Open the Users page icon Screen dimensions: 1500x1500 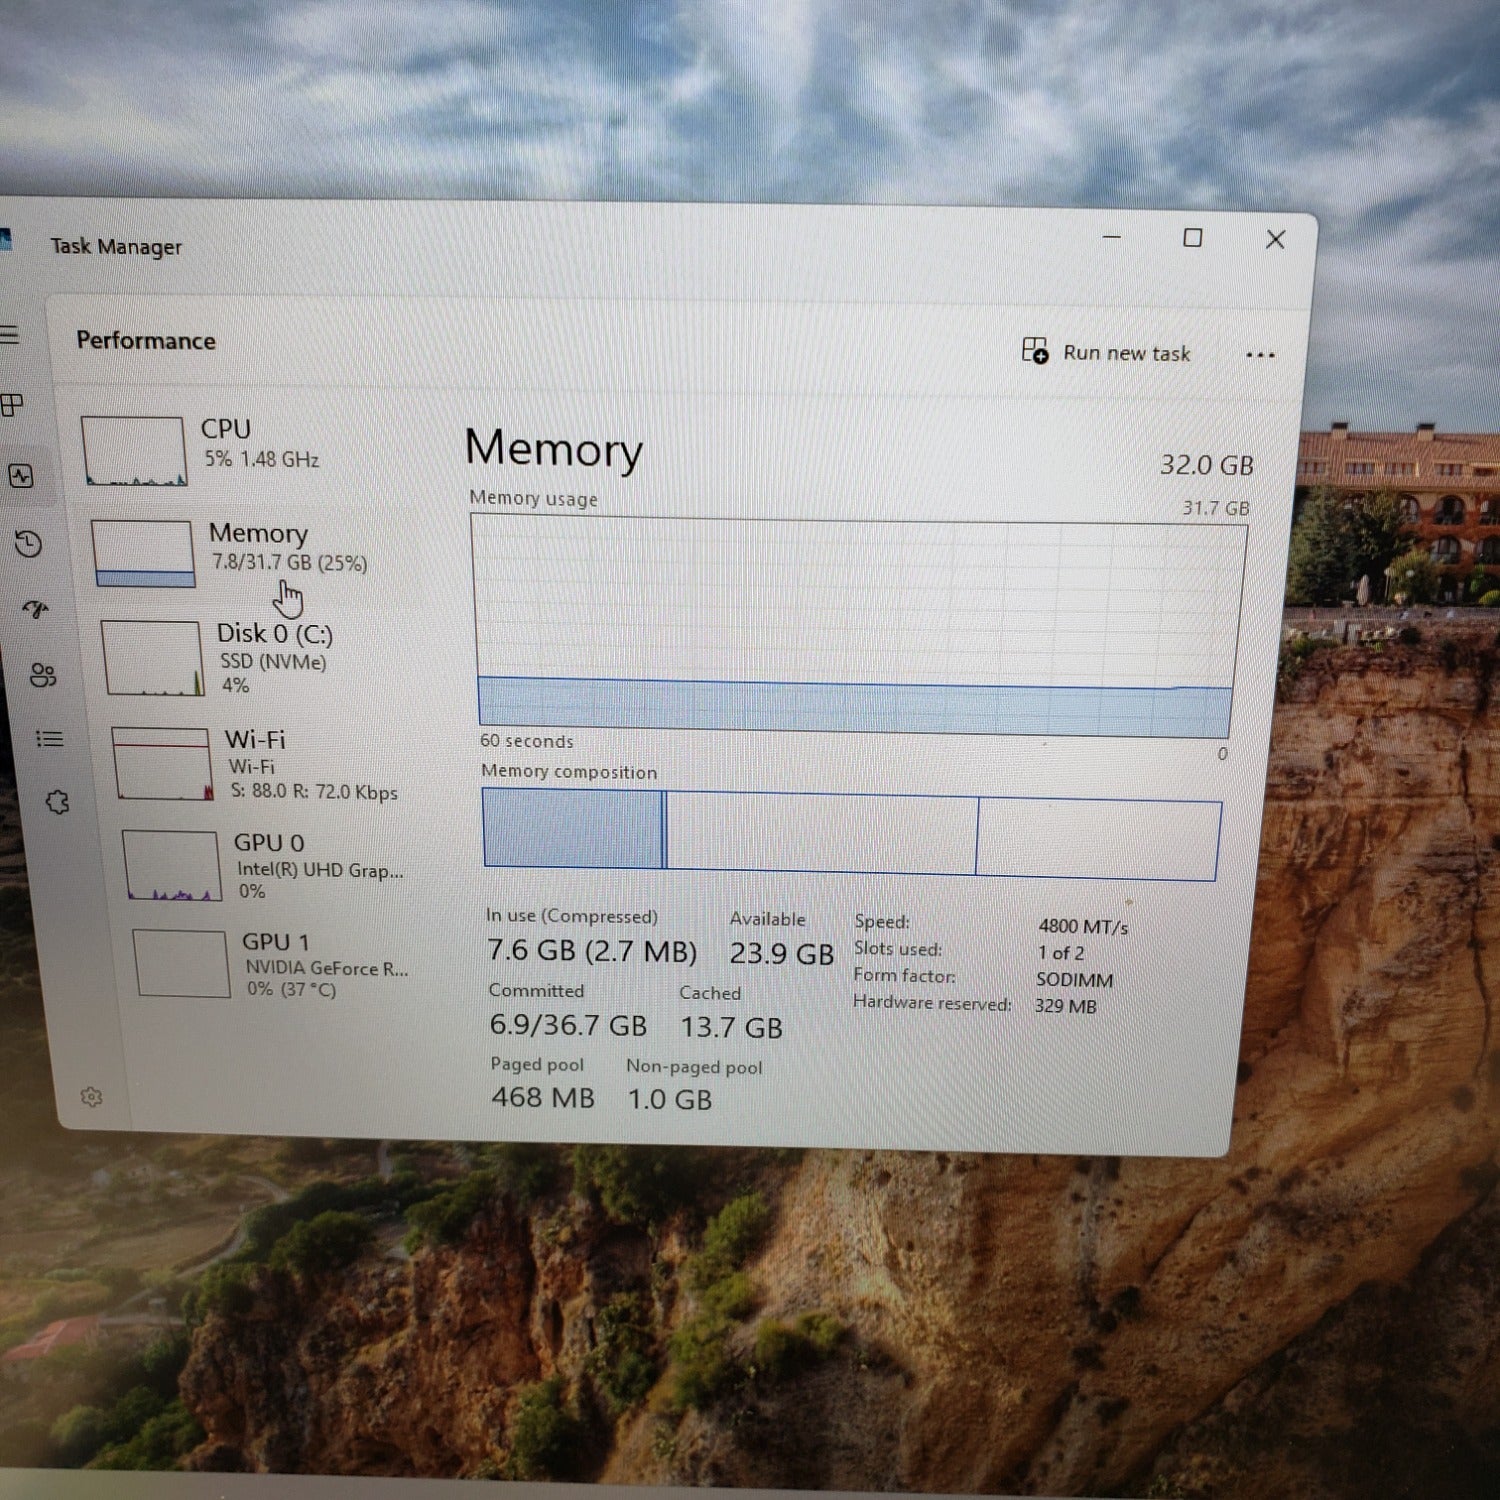[x=43, y=675]
